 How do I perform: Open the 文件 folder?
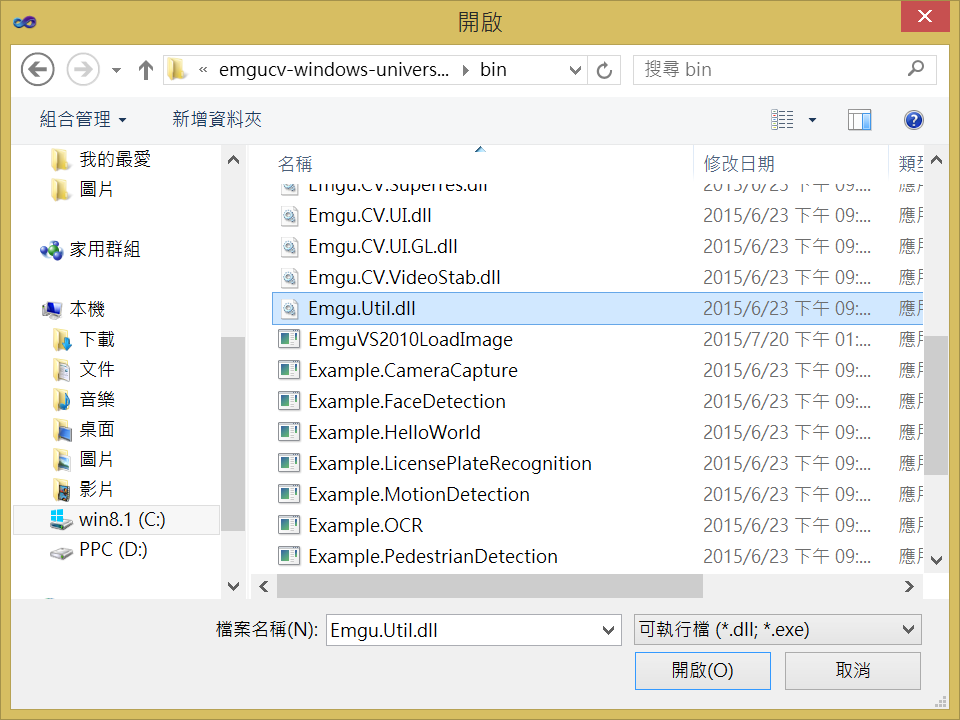click(97, 369)
